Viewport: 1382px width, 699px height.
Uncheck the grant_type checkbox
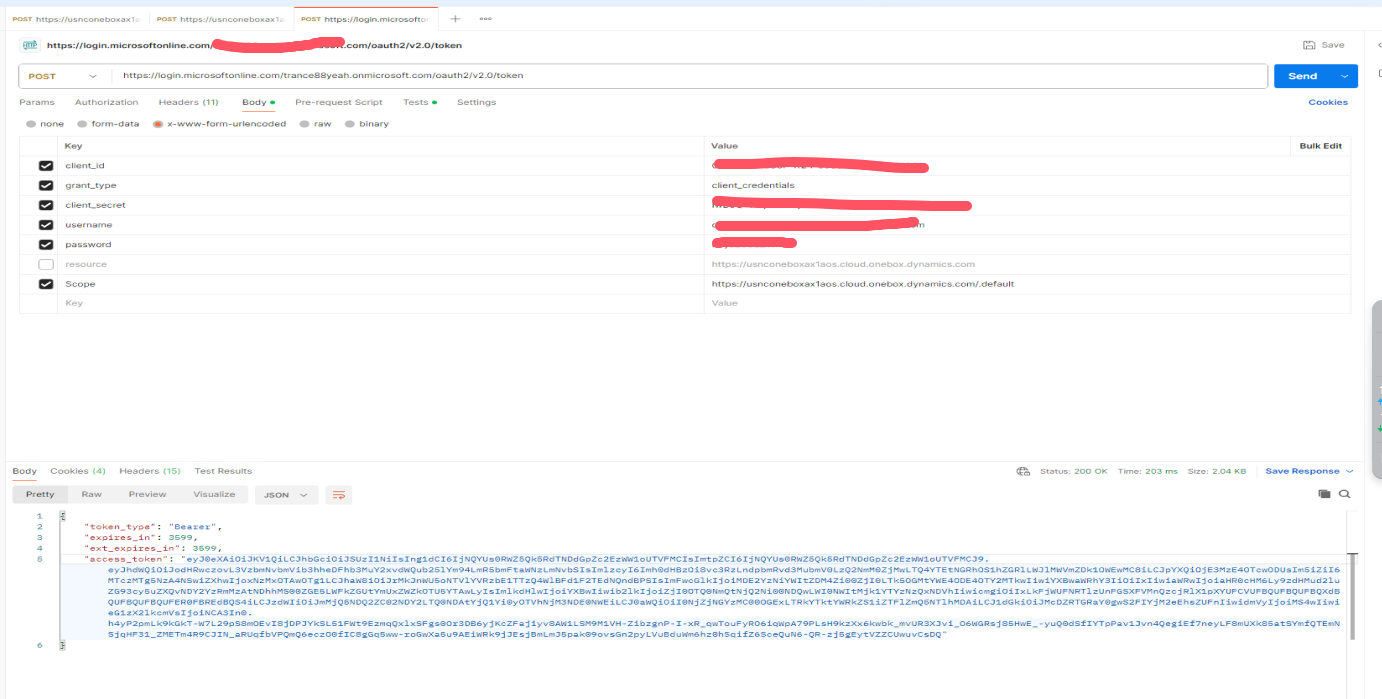(46, 185)
